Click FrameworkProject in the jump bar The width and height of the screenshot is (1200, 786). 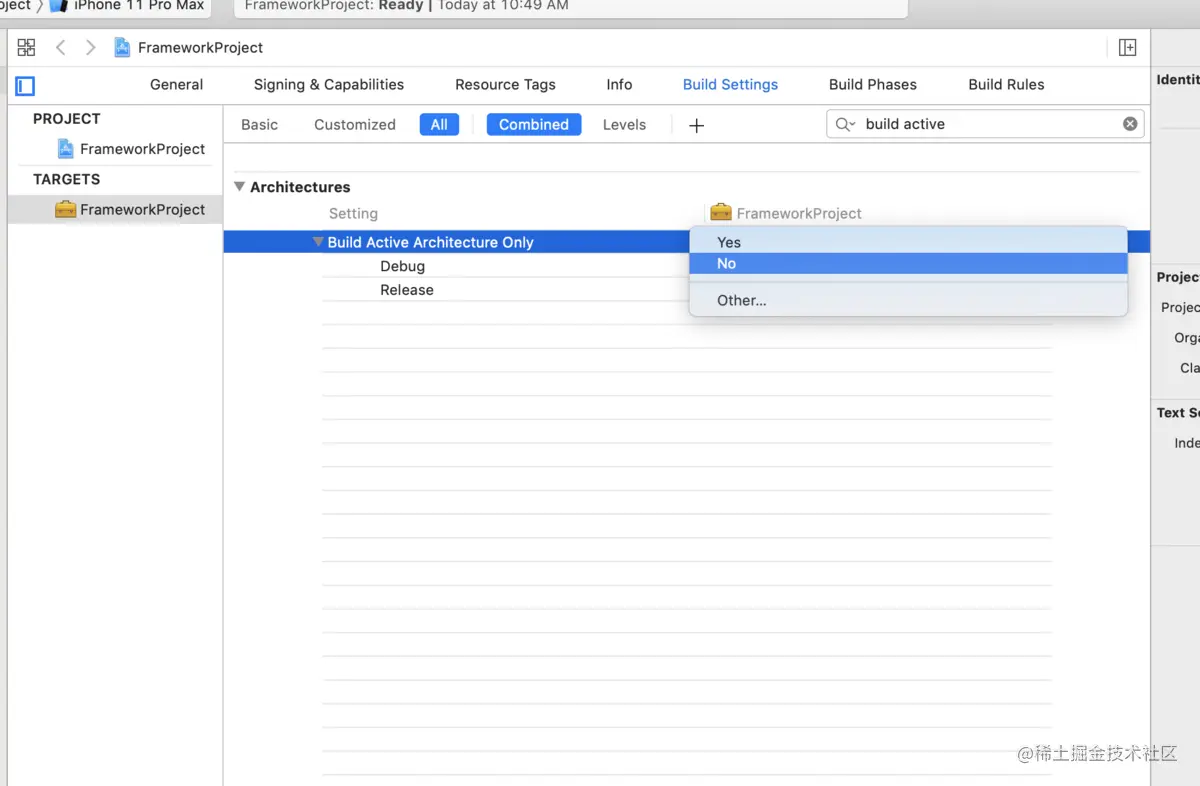coord(201,47)
